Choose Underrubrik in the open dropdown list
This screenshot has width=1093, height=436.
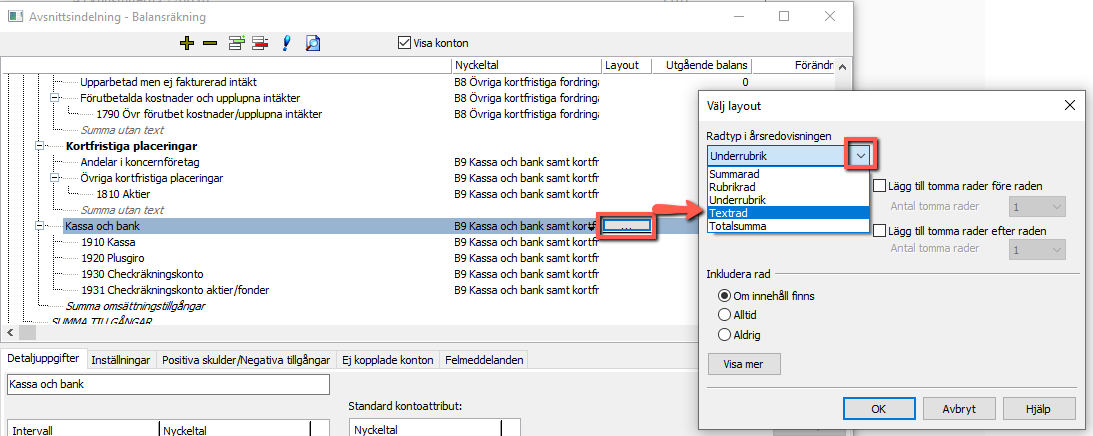[x=788, y=200]
